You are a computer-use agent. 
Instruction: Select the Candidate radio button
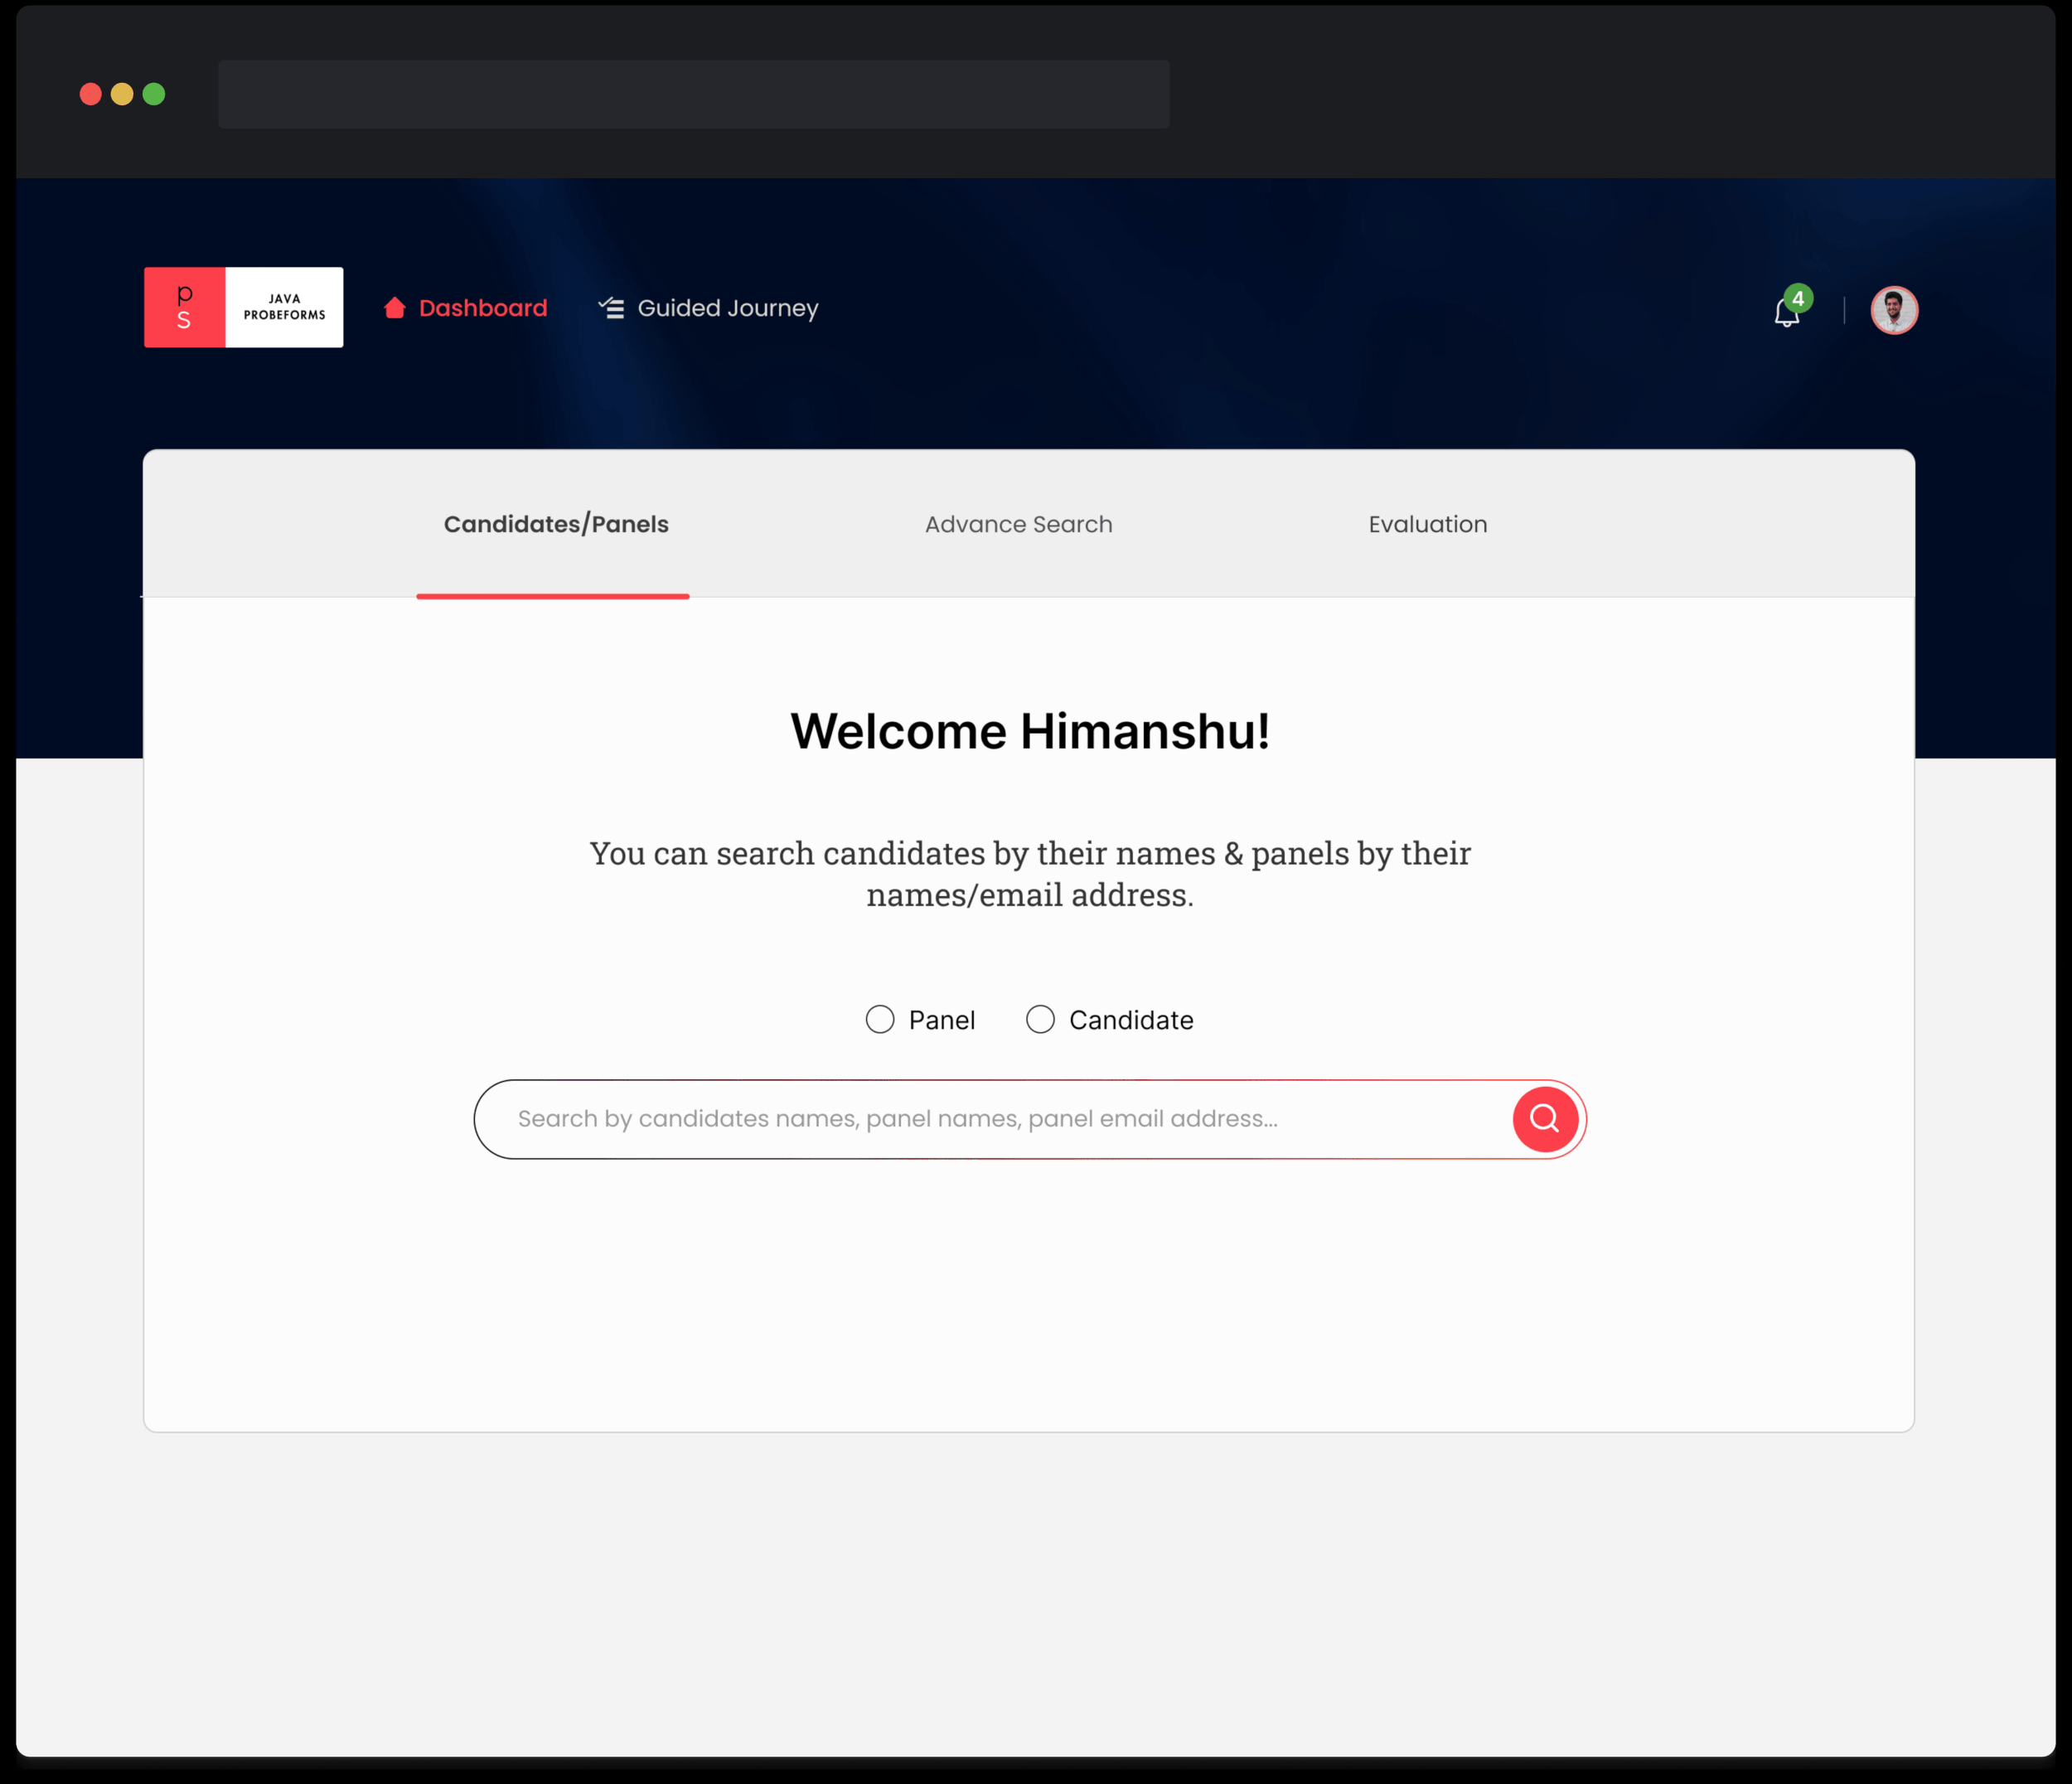(1040, 1019)
